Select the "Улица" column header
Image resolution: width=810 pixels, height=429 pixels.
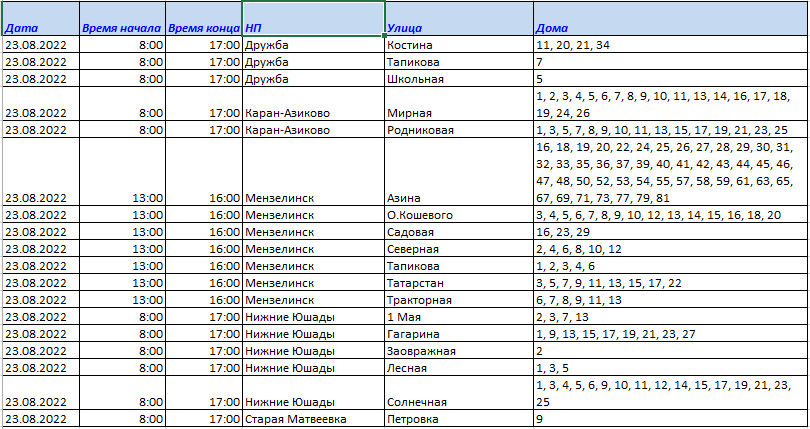(458, 28)
